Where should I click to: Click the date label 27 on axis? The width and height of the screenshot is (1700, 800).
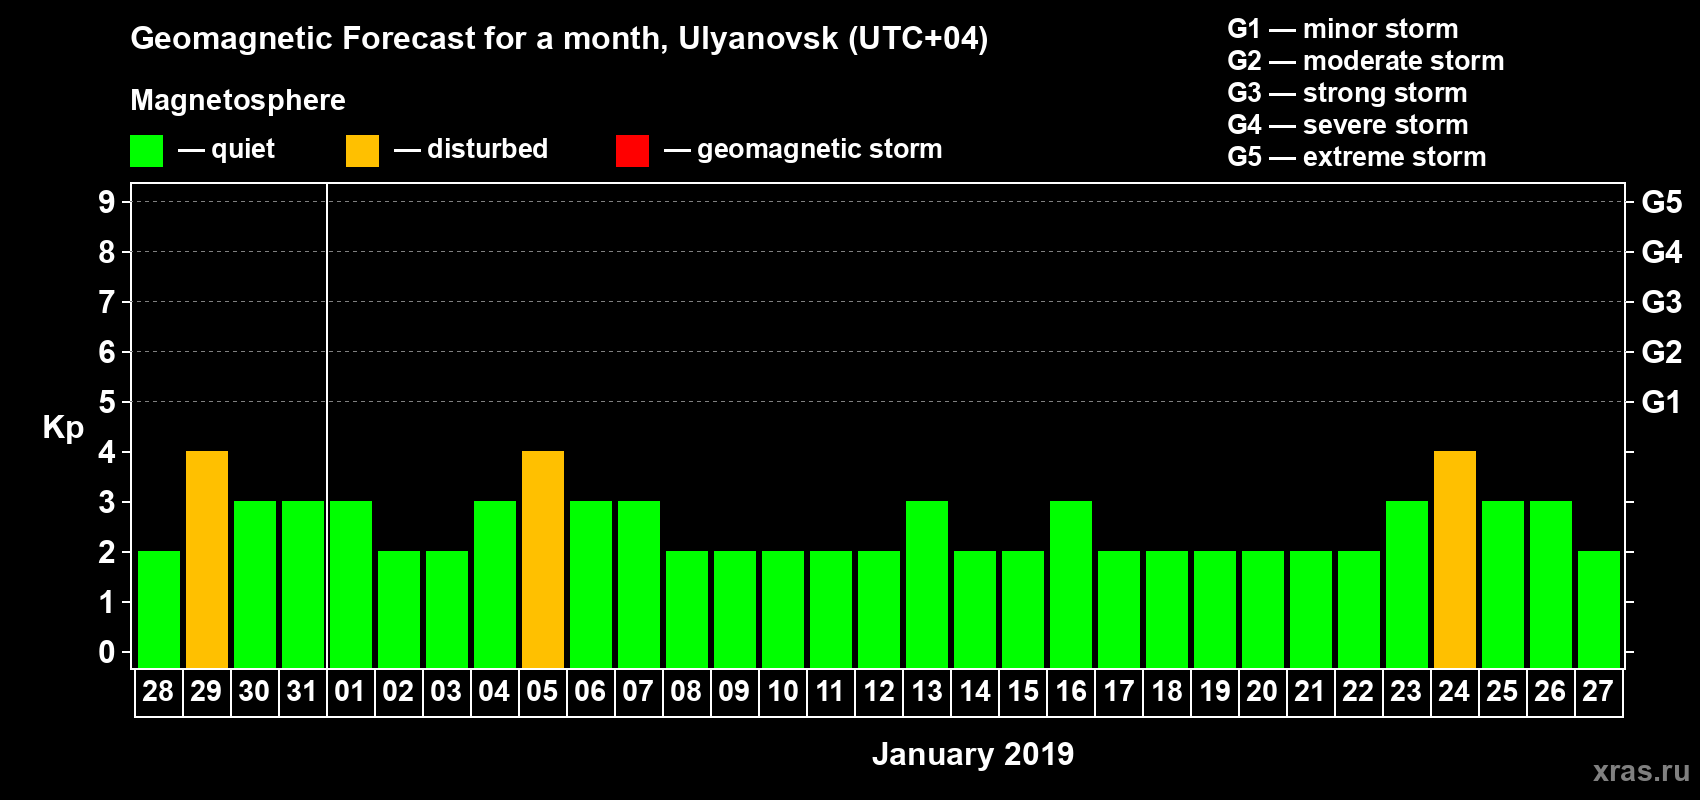pyautogui.click(x=1598, y=692)
